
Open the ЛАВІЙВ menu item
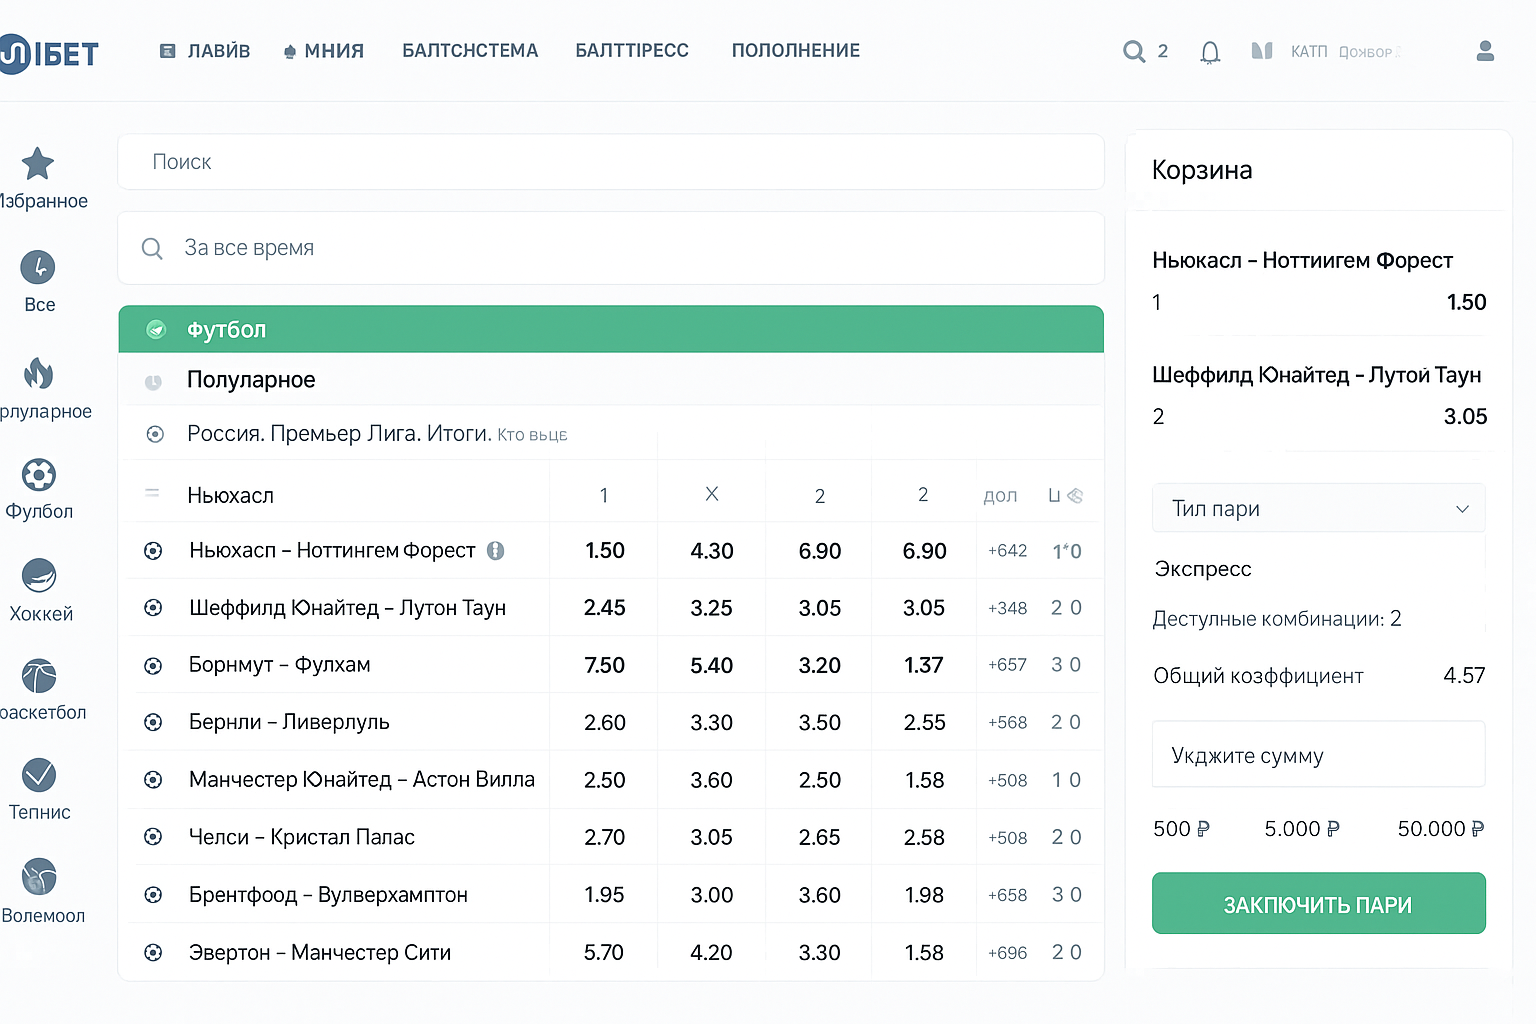pos(206,51)
